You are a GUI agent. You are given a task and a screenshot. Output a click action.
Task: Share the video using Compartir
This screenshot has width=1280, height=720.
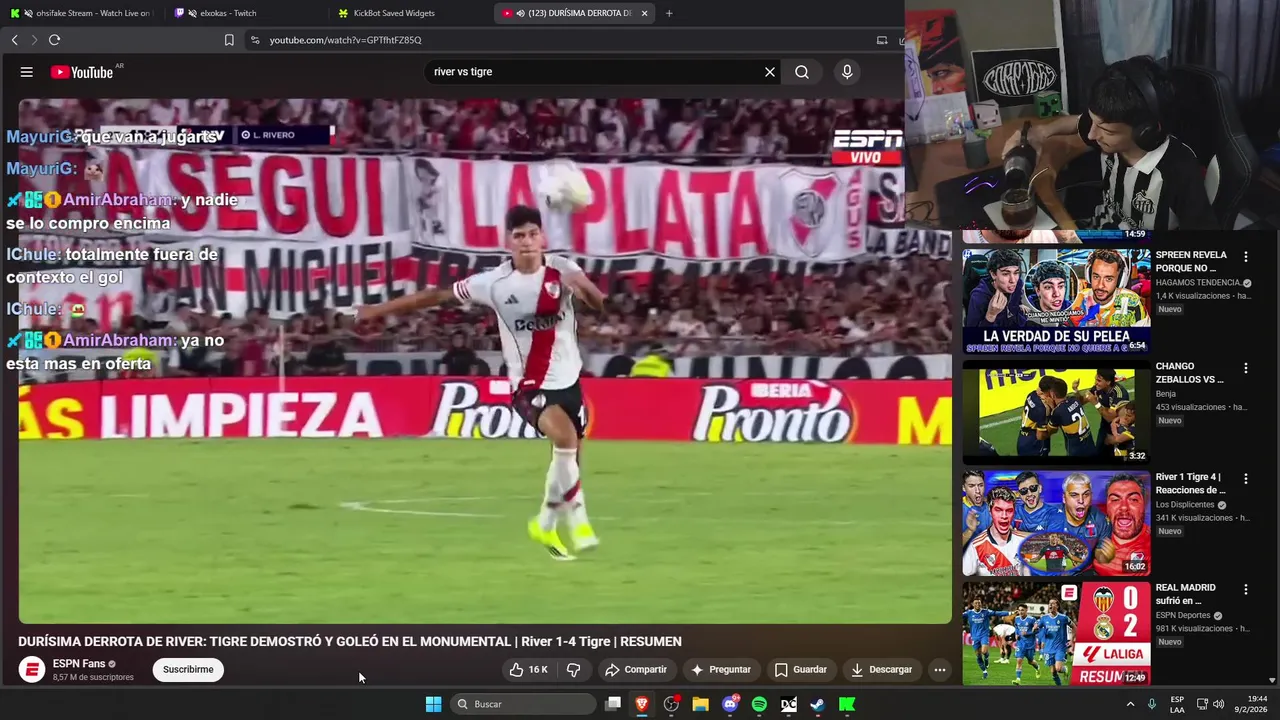click(x=636, y=670)
